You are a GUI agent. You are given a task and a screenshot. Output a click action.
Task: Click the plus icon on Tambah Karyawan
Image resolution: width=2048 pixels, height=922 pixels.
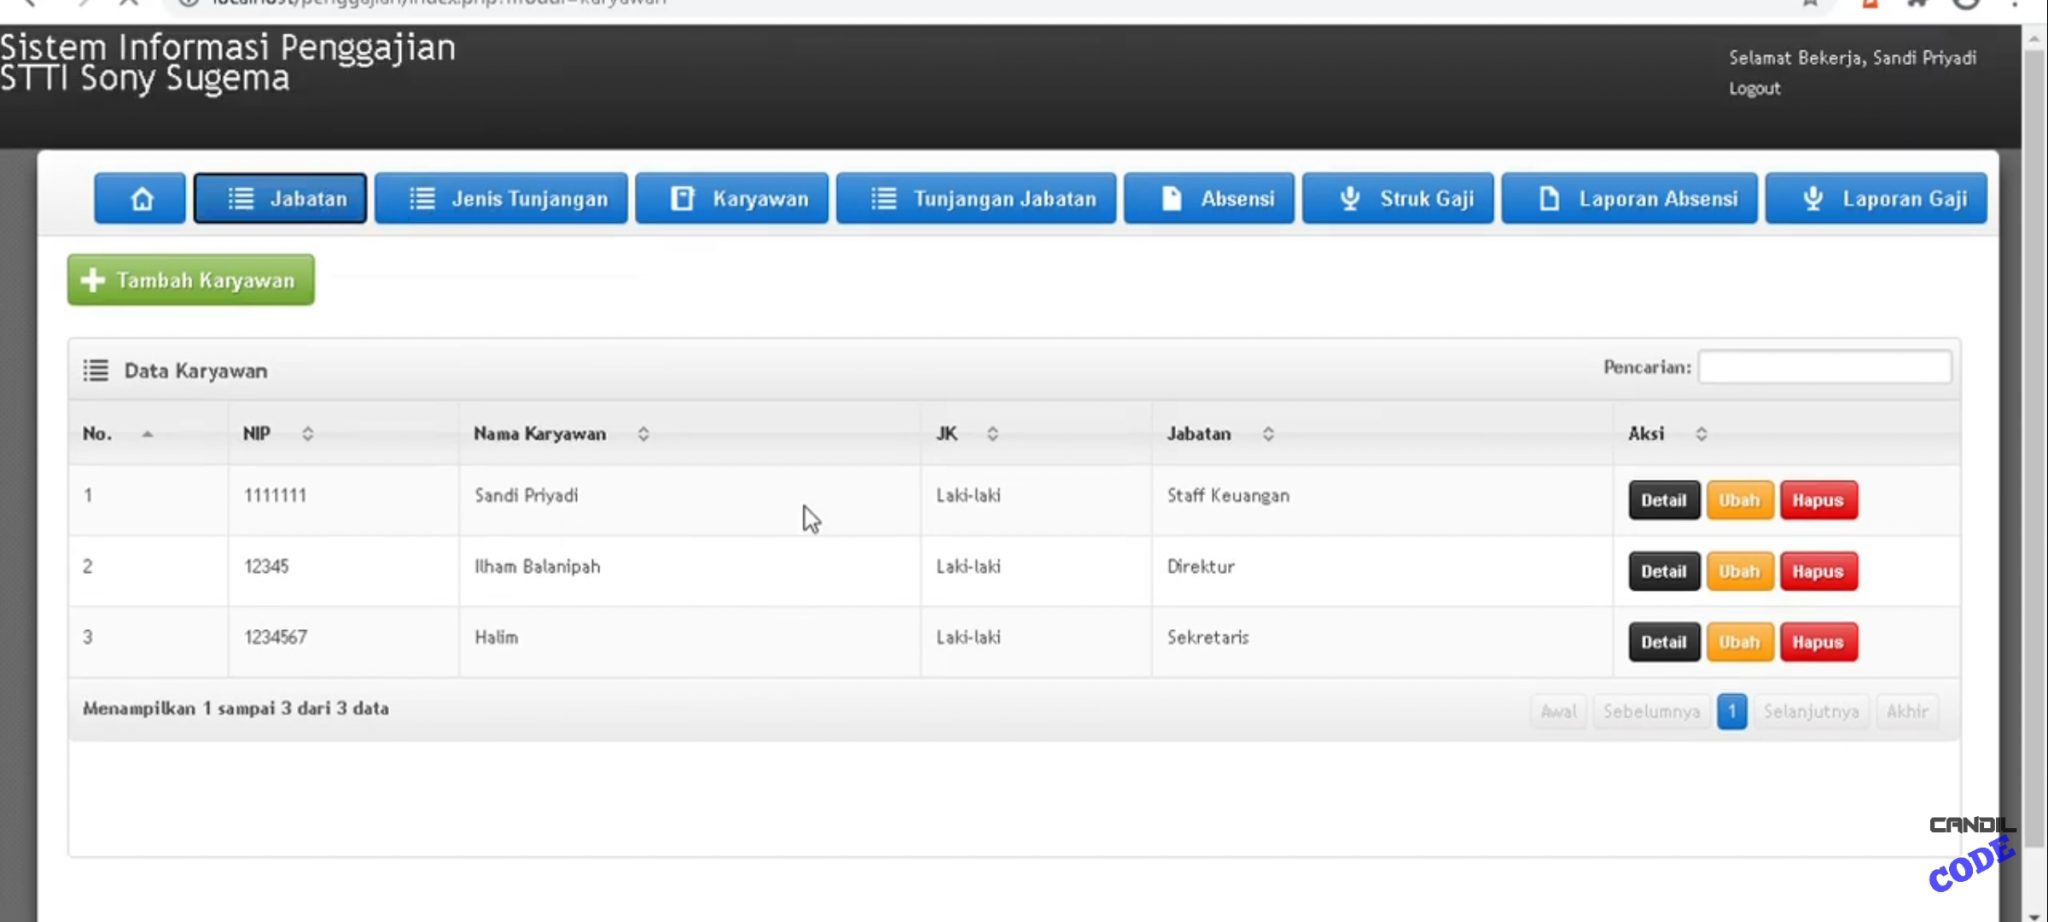(x=92, y=280)
